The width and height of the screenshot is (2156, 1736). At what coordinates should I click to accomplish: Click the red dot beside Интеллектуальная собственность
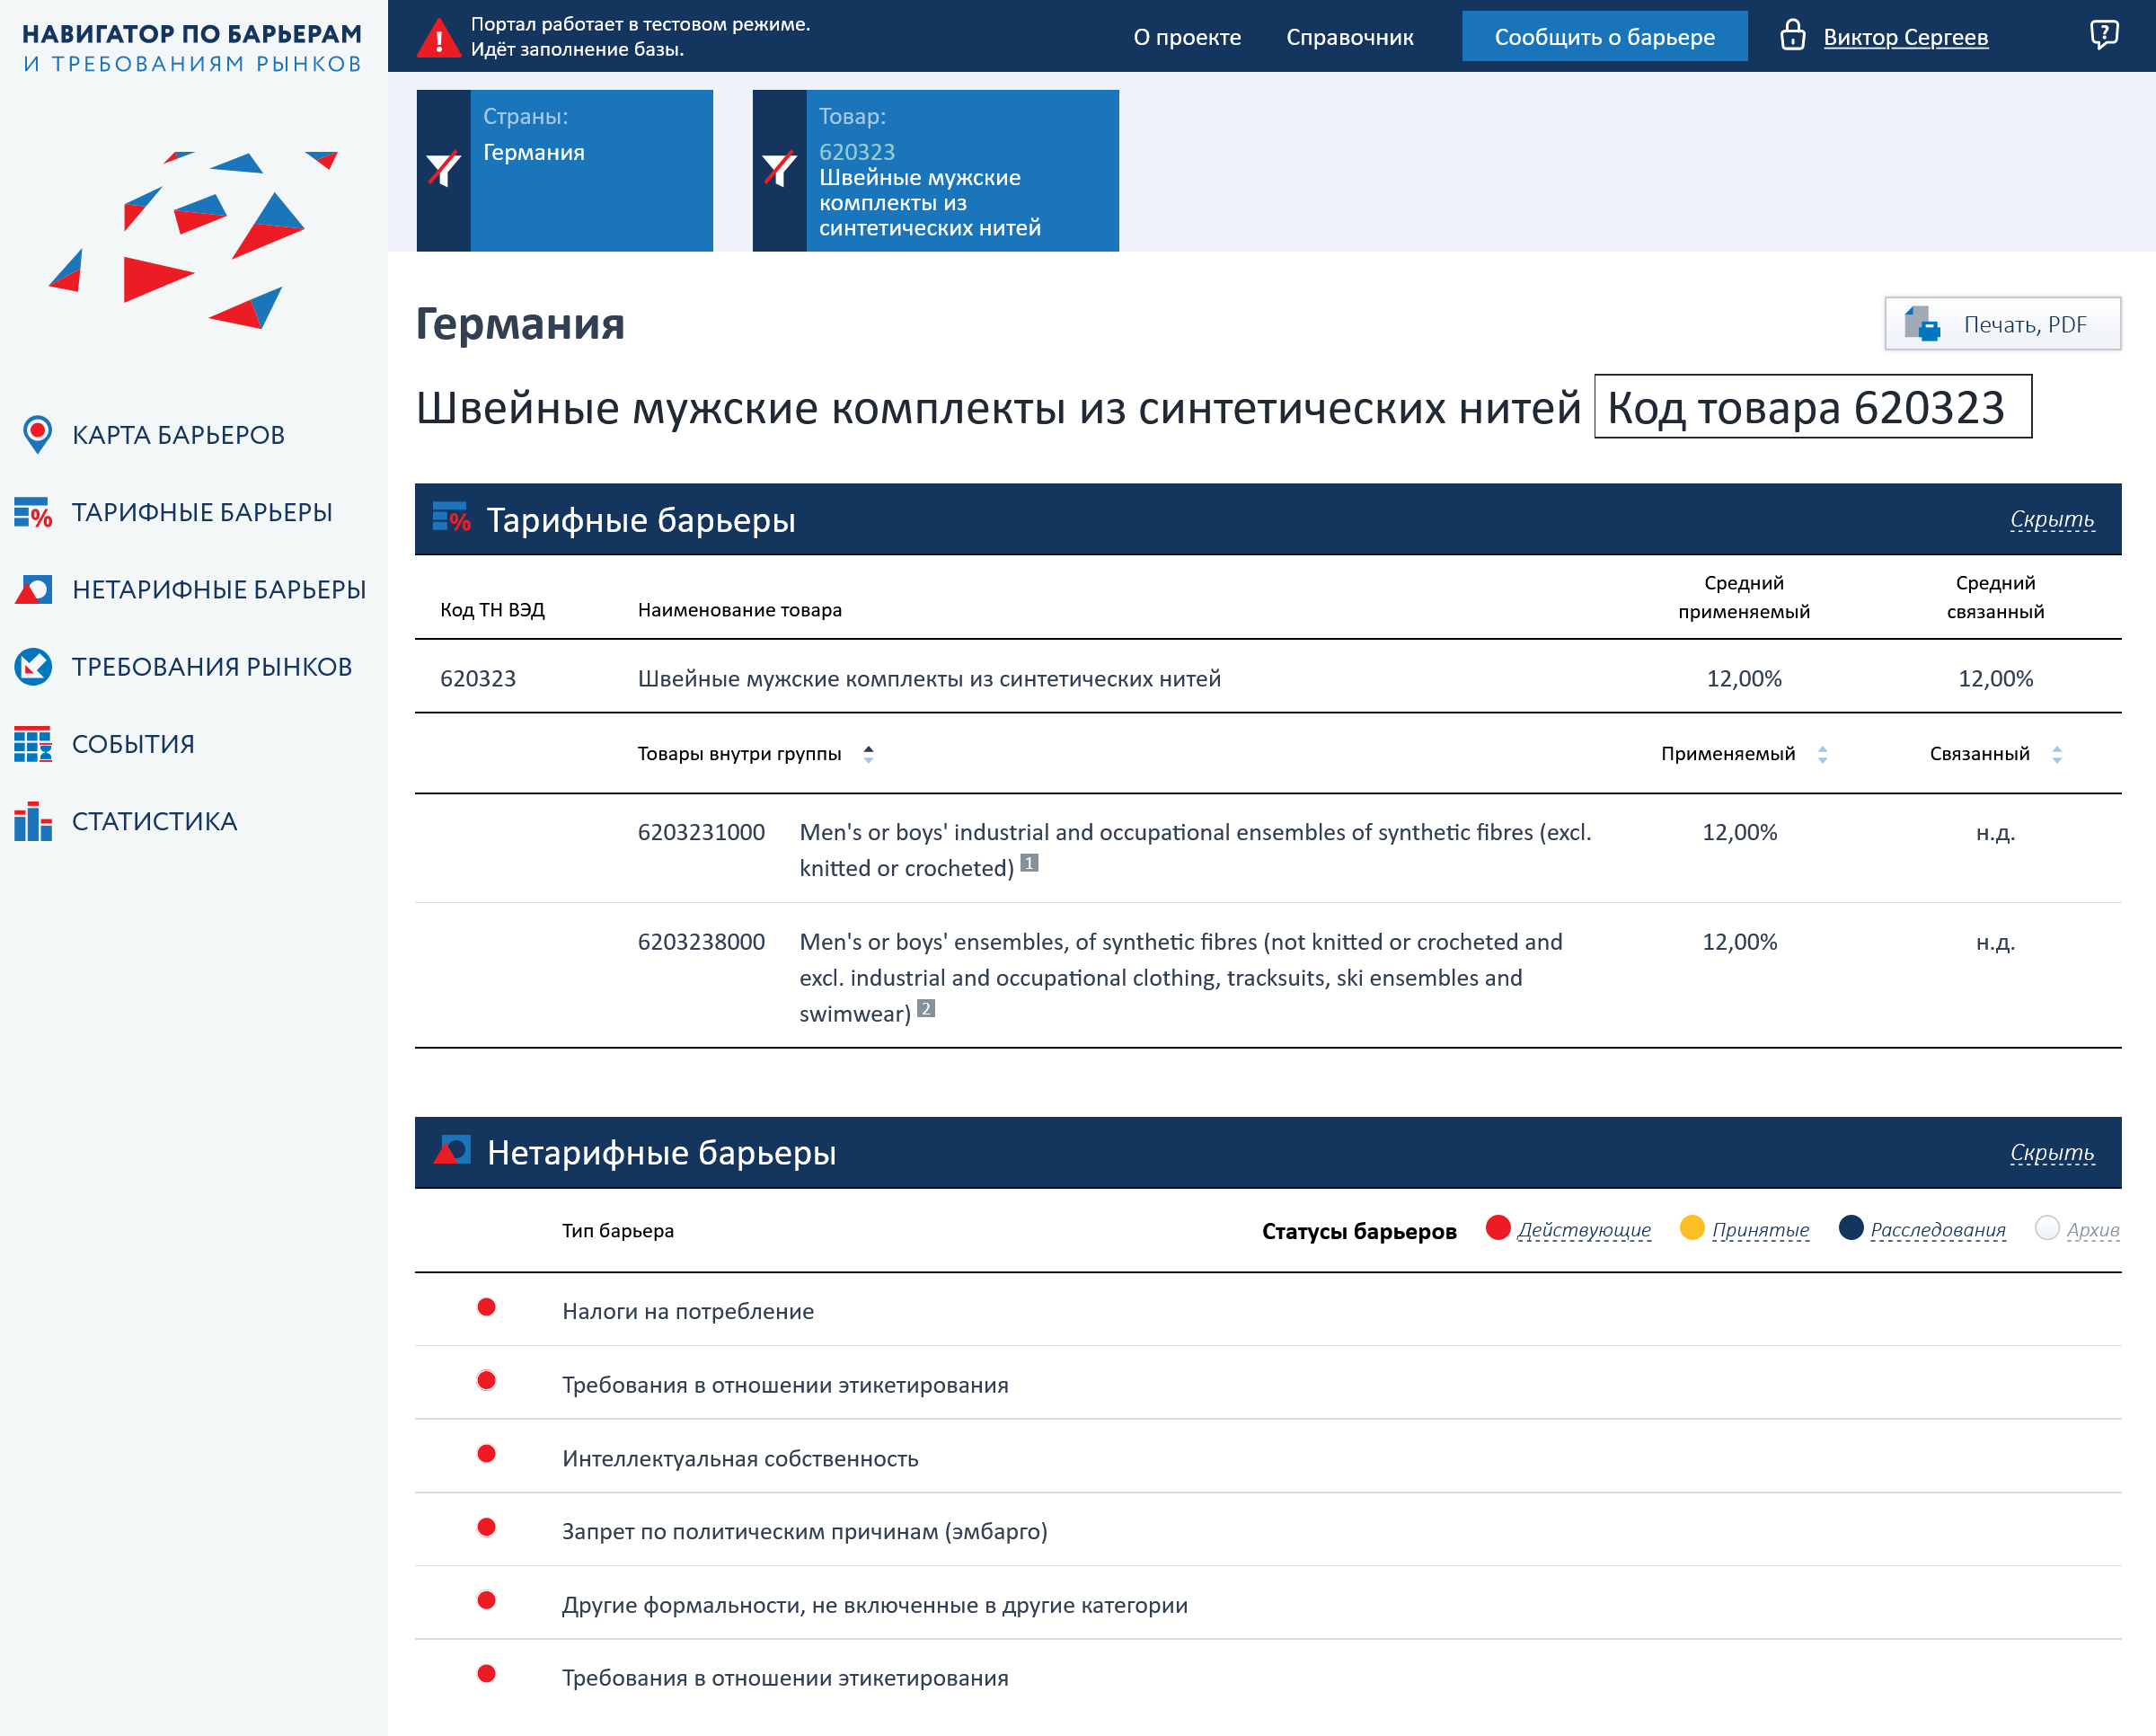click(x=487, y=1454)
